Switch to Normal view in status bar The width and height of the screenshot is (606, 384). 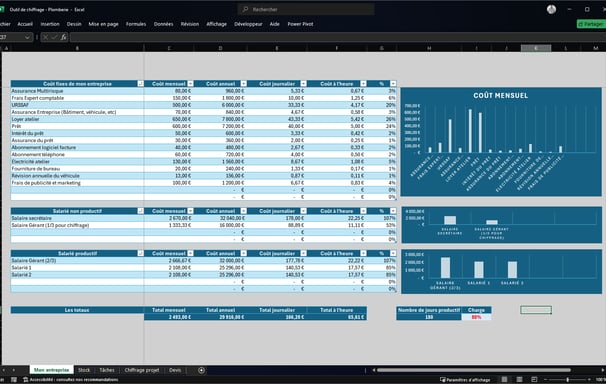coord(504,380)
